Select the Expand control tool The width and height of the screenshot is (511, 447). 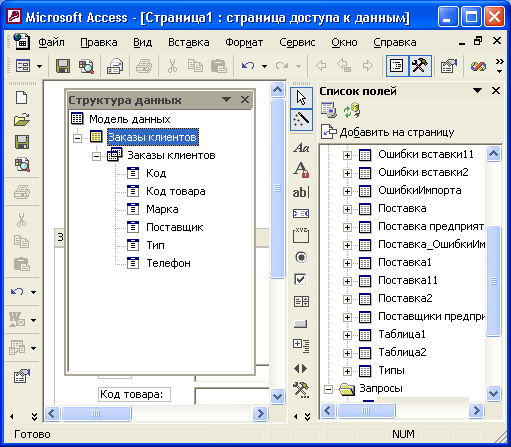[x=301, y=346]
